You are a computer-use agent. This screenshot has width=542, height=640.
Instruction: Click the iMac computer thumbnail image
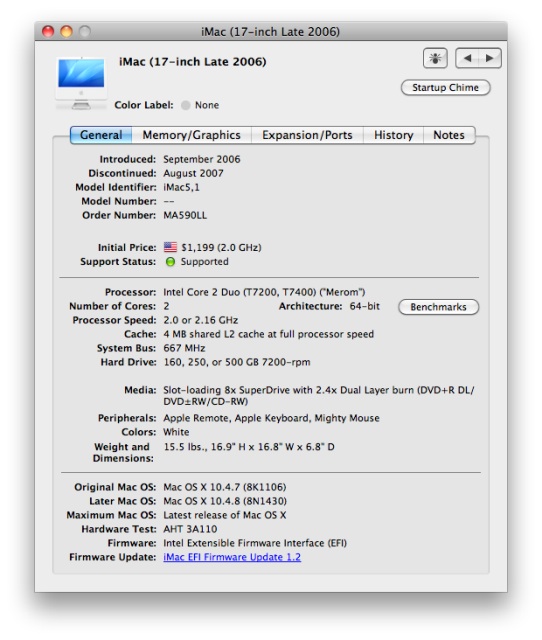point(81,84)
